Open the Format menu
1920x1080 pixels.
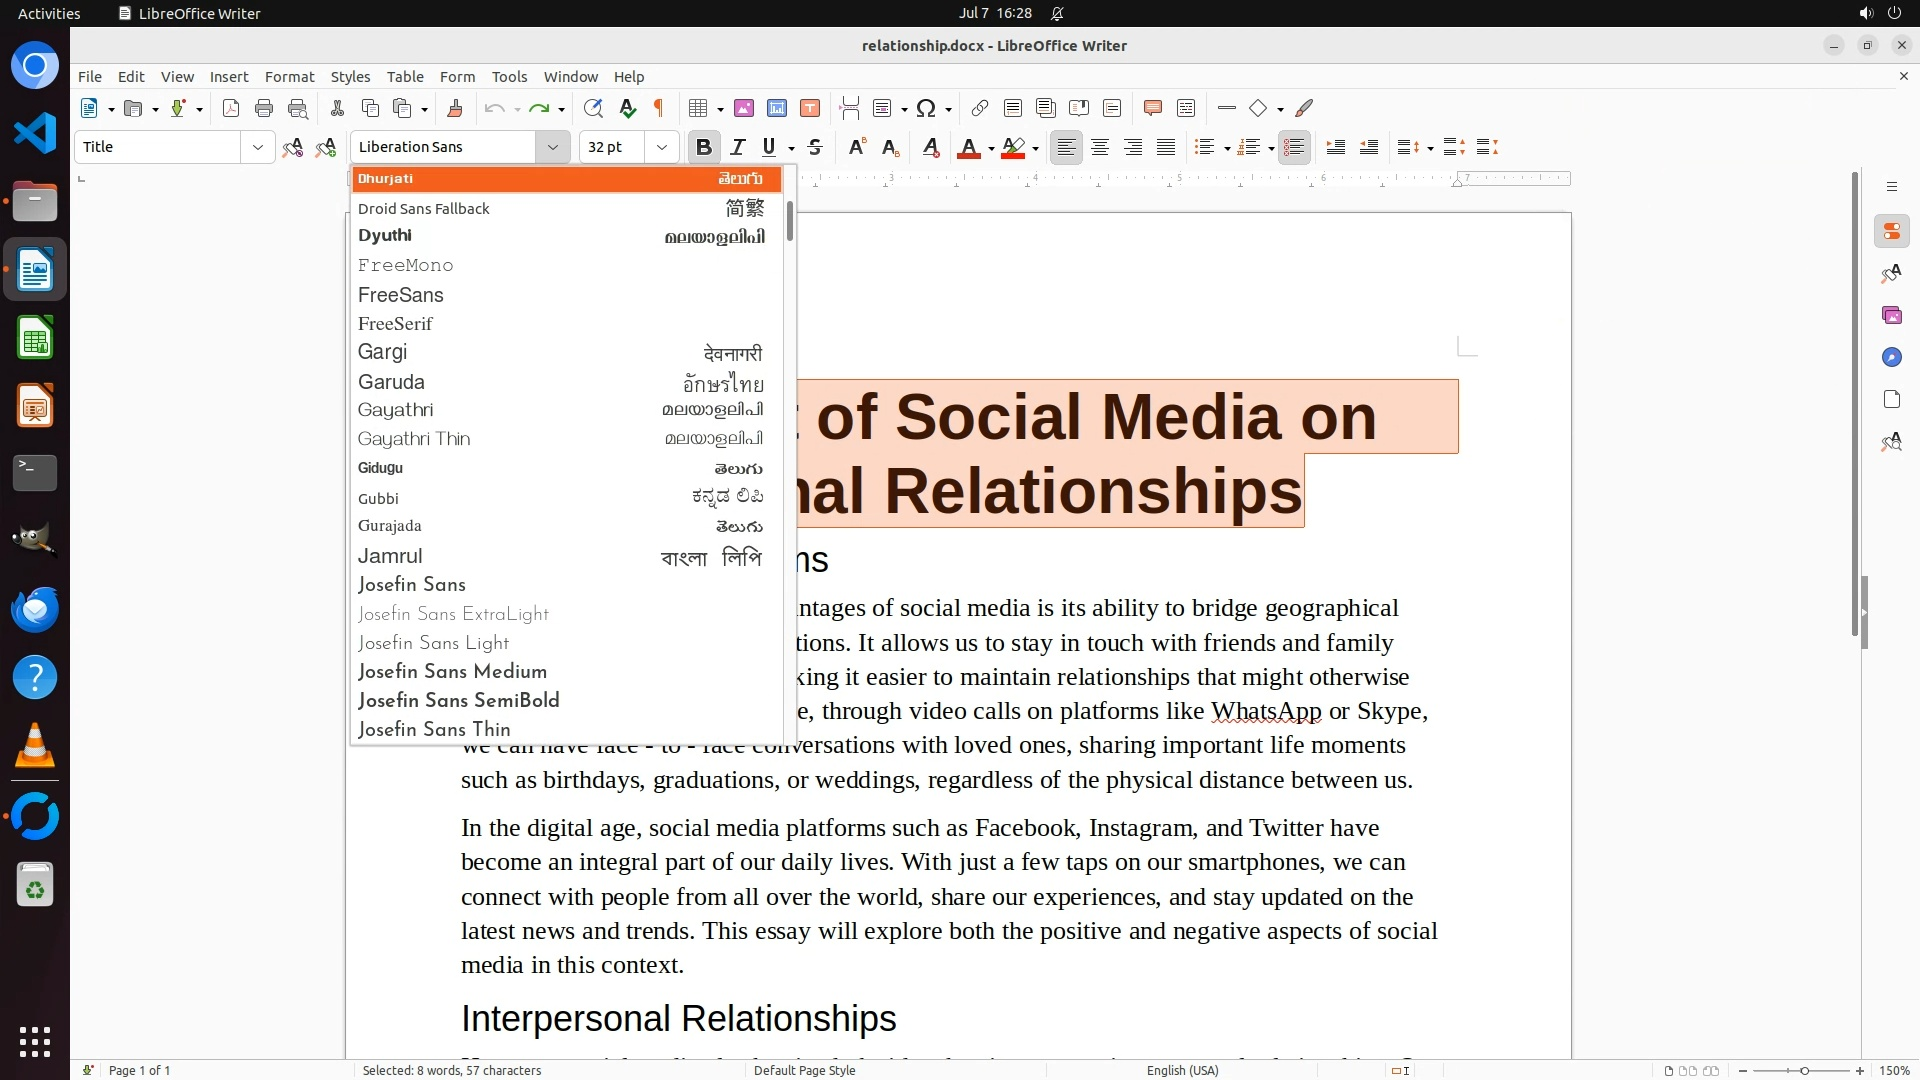(x=289, y=77)
